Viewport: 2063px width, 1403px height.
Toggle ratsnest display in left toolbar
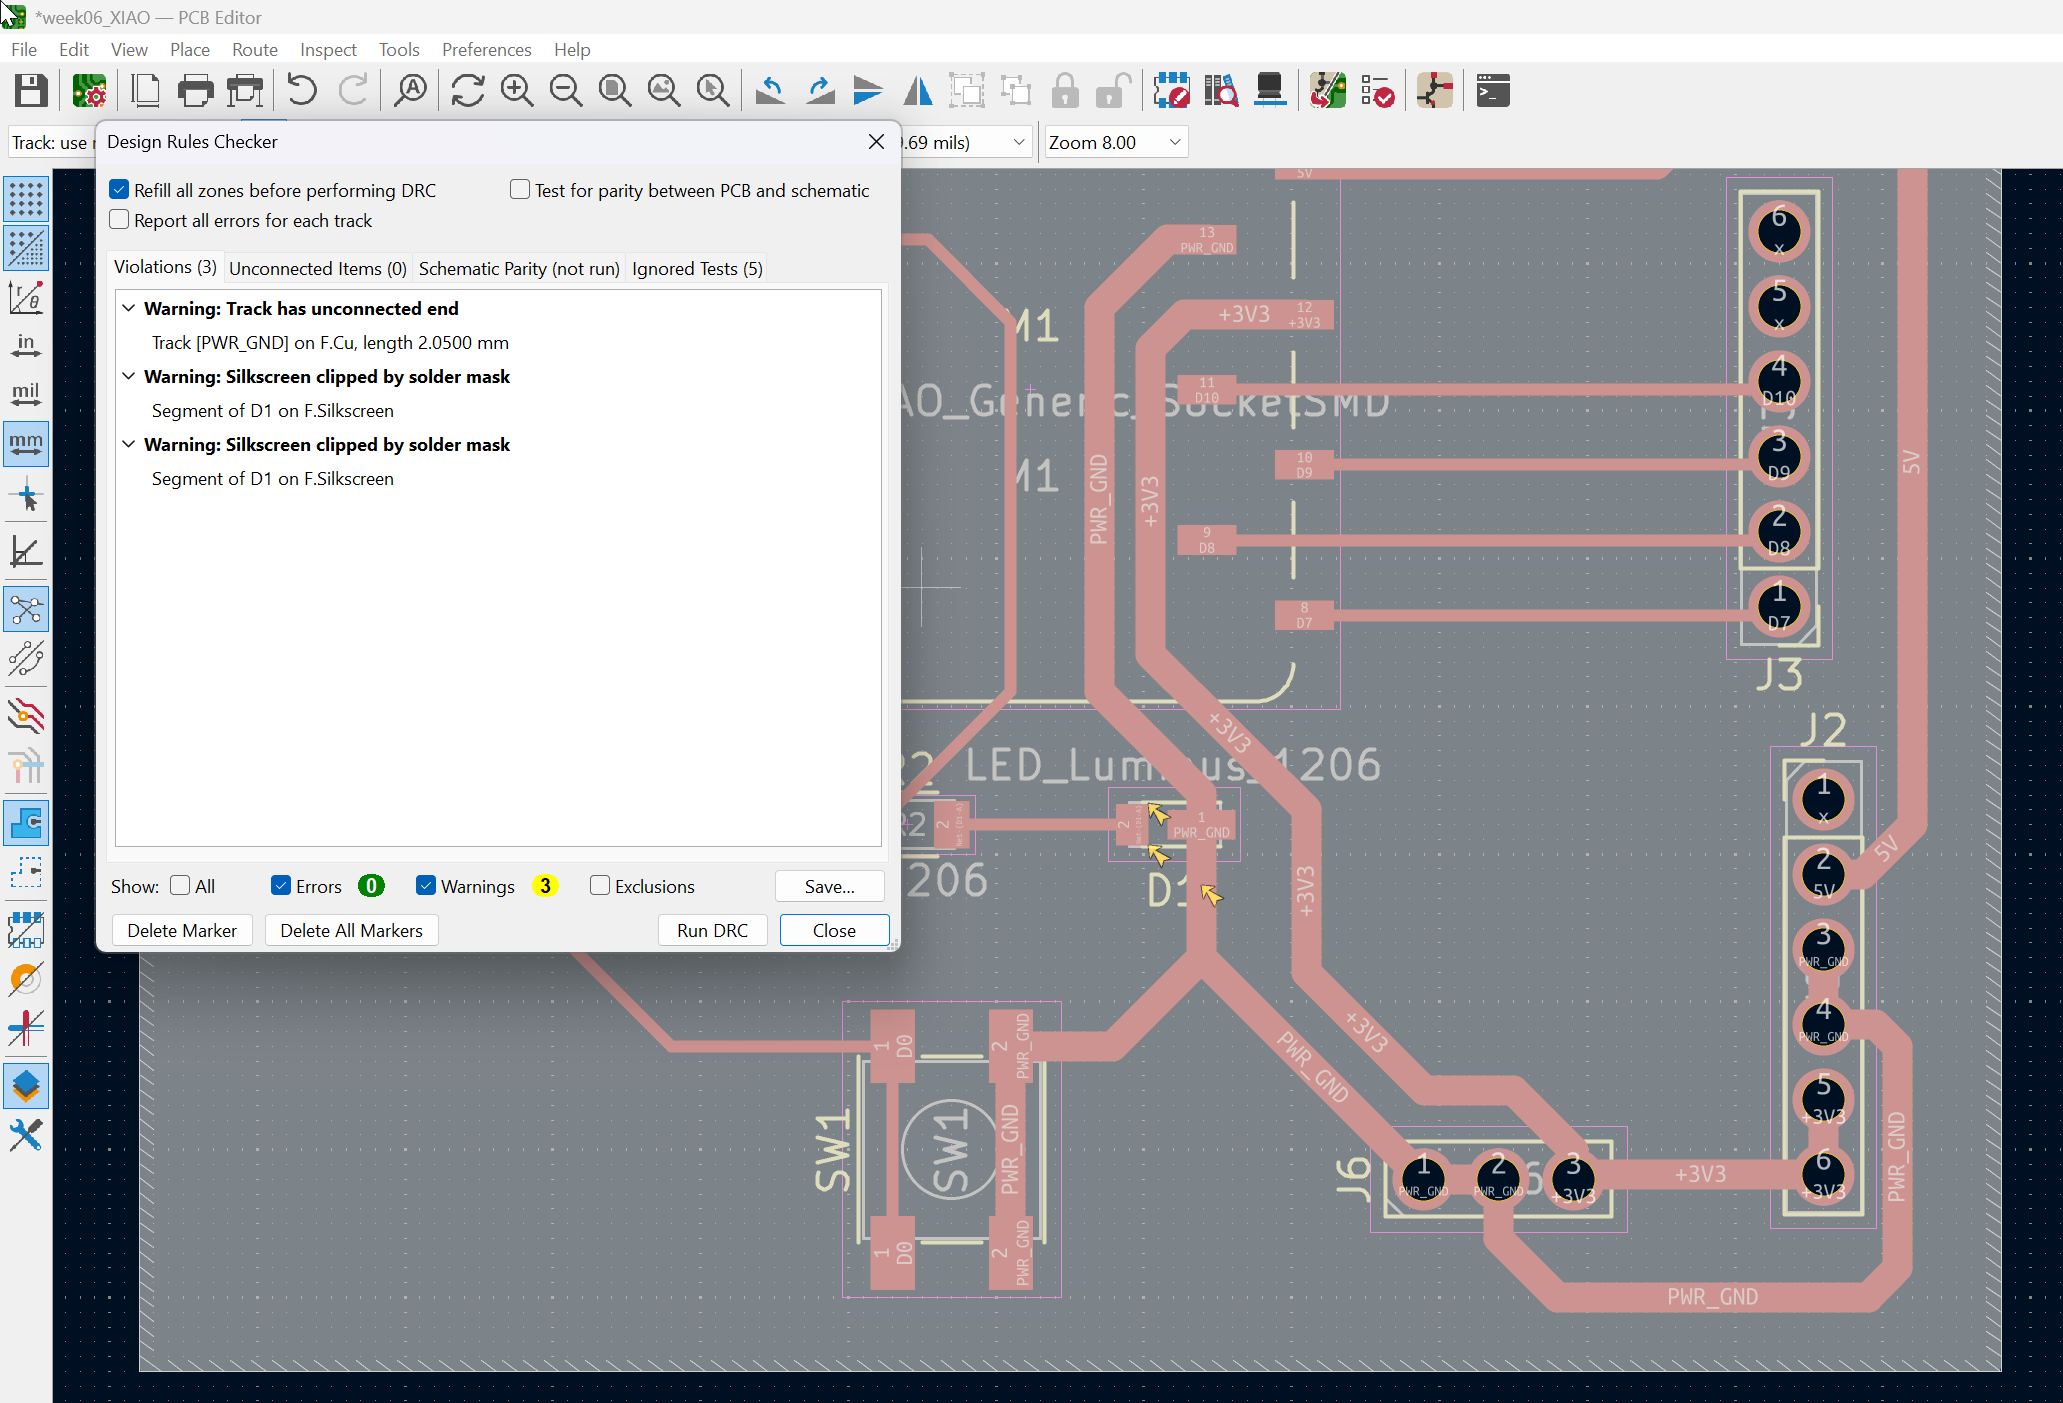[x=26, y=609]
